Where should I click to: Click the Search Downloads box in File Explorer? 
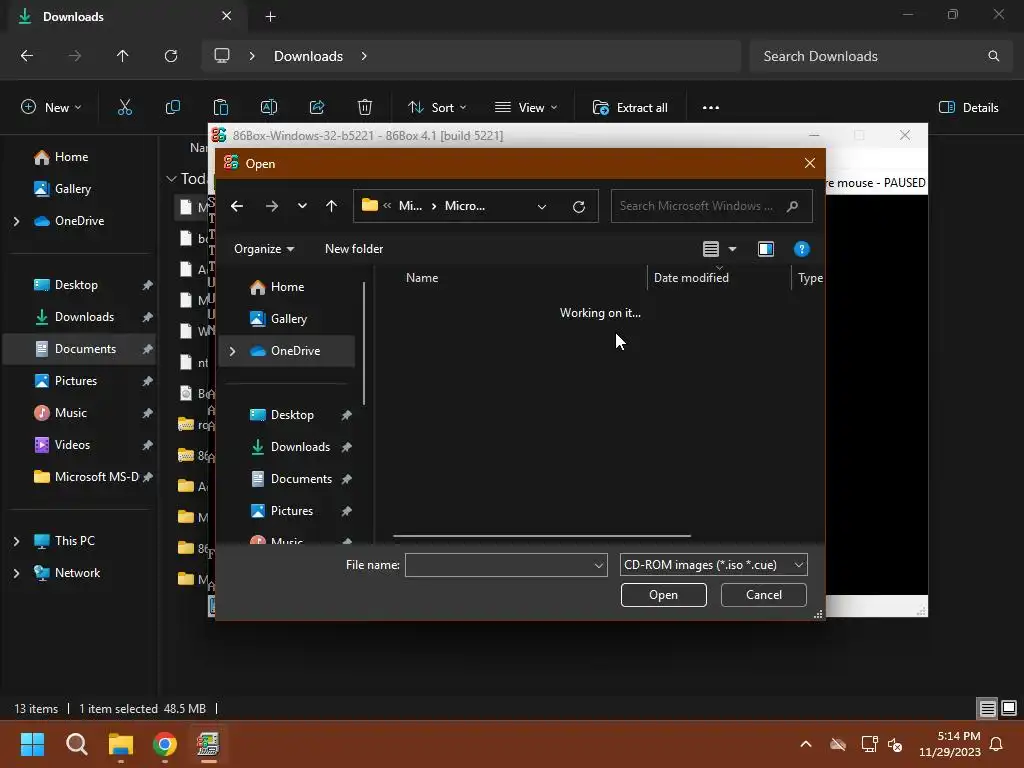(x=881, y=56)
